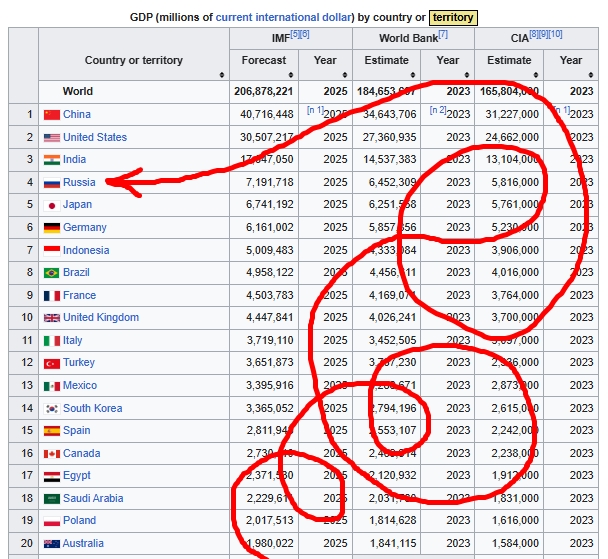
Task: Sort by CIA Estimate column arrow
Action: pos(535,74)
